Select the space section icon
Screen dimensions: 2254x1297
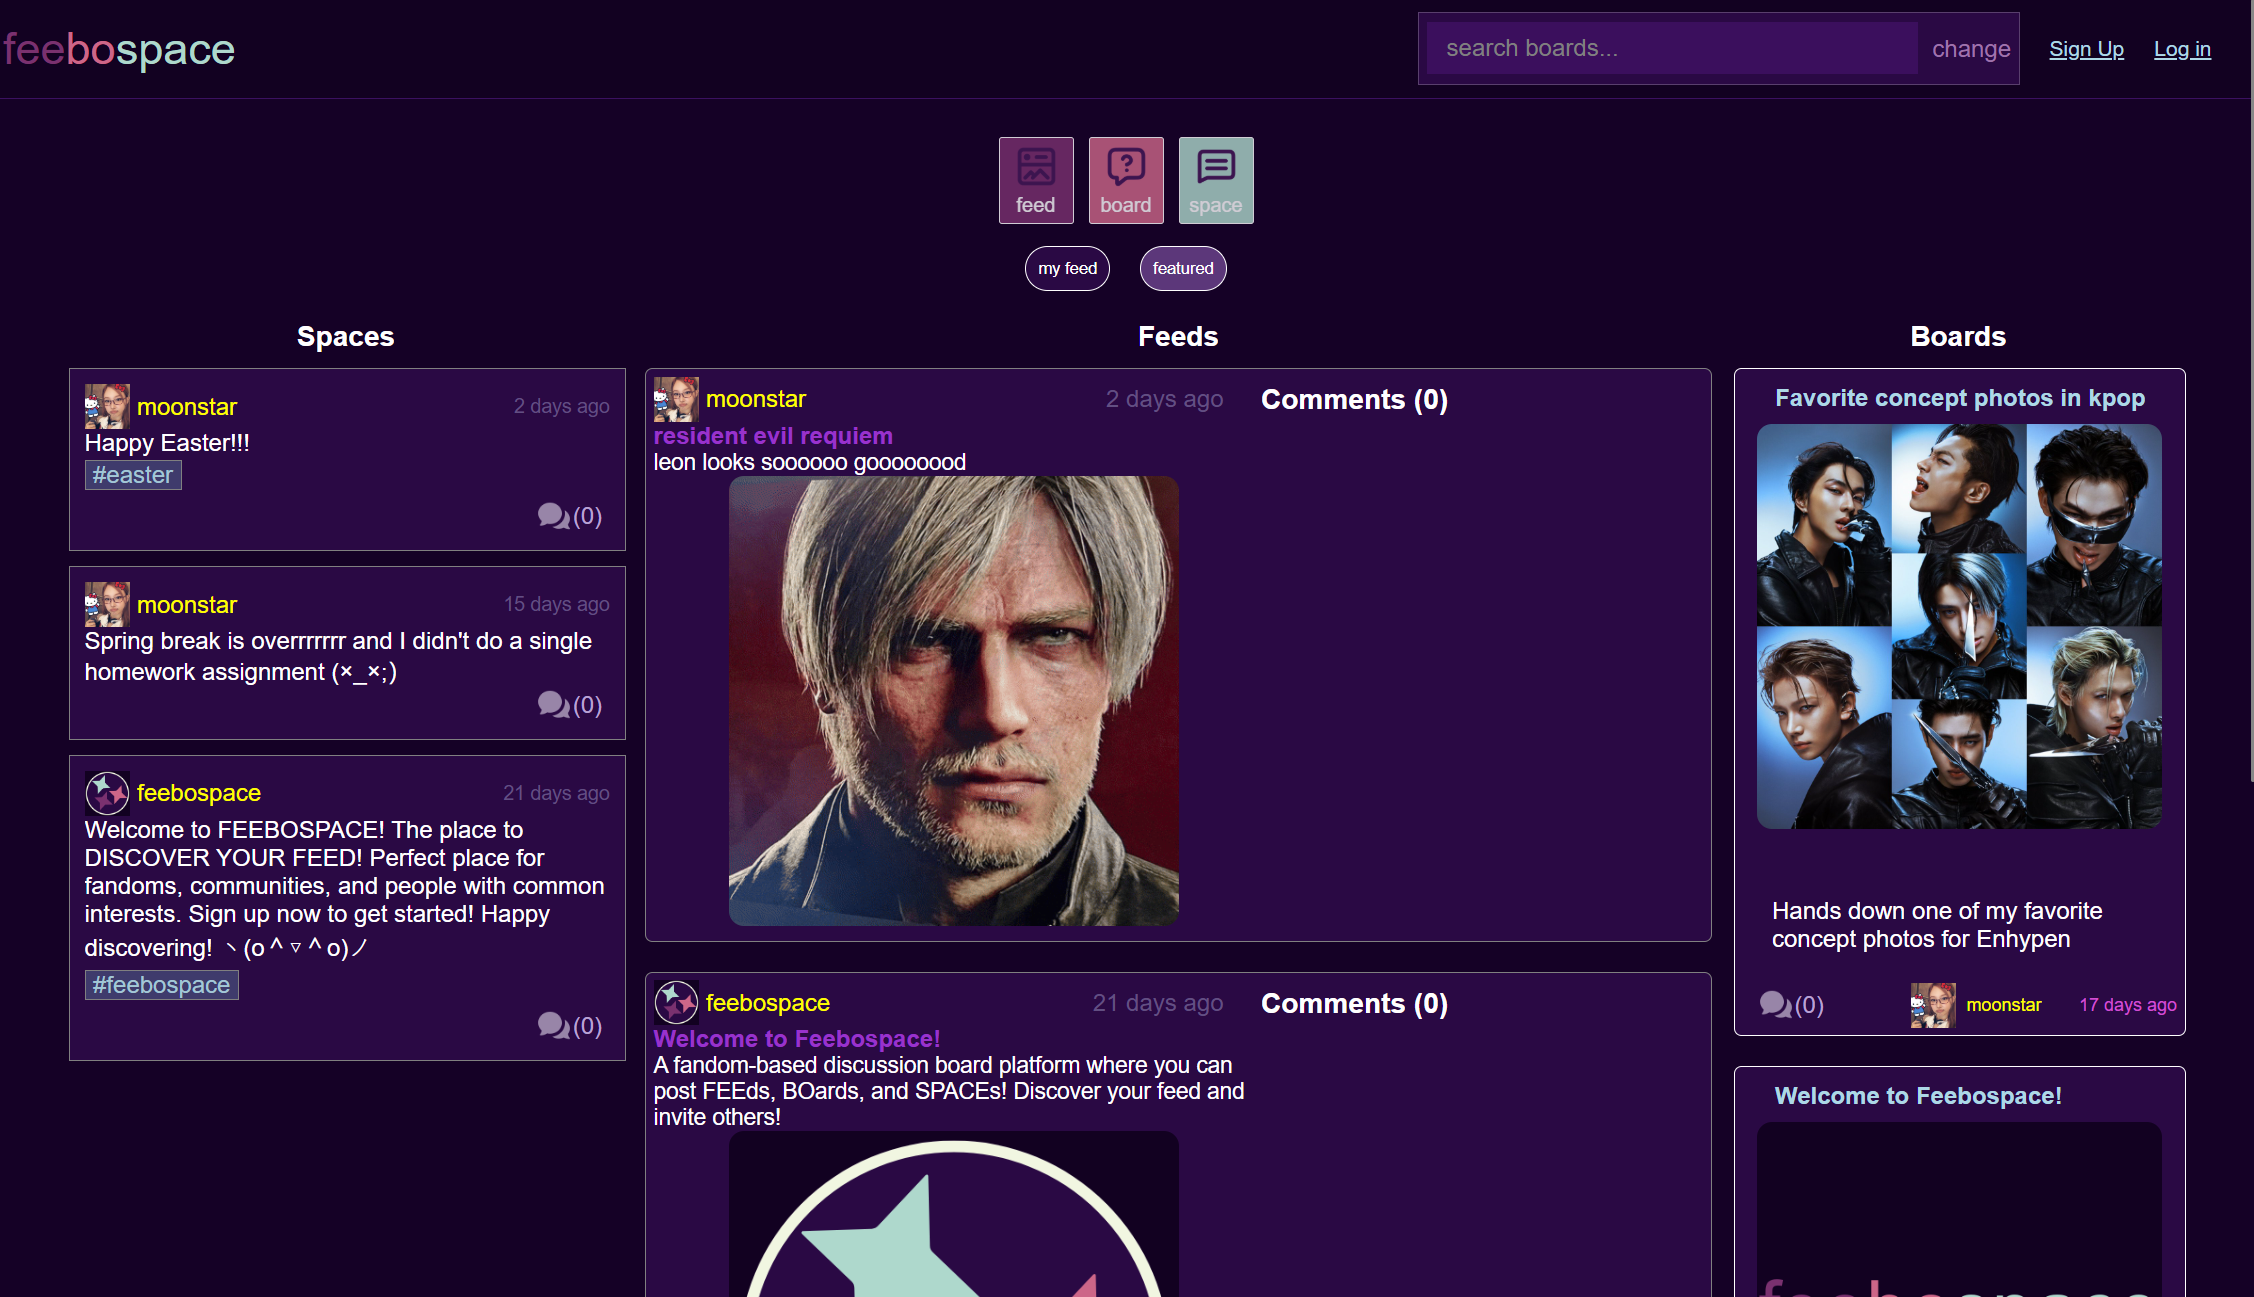coord(1216,180)
